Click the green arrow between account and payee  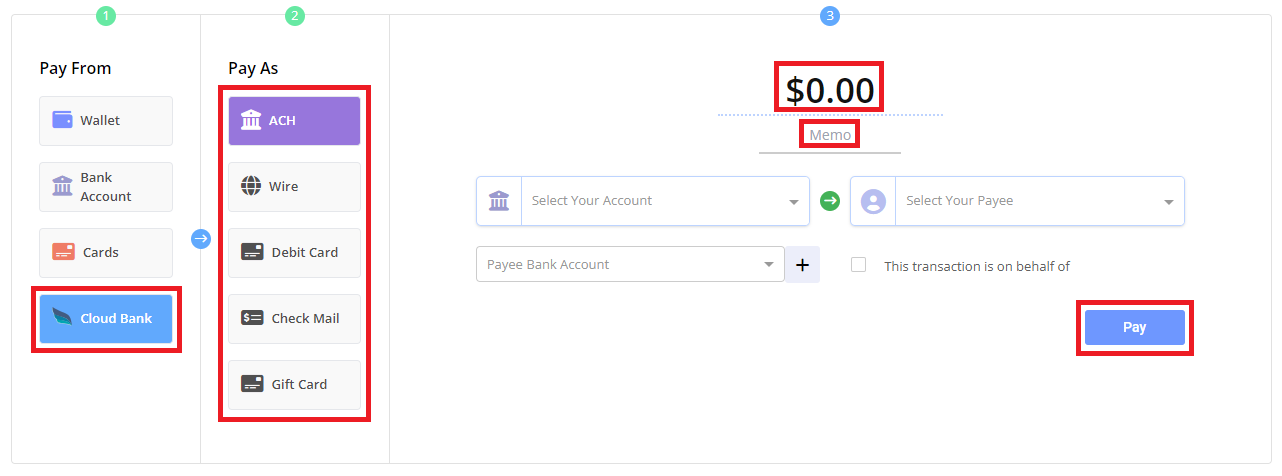[830, 201]
